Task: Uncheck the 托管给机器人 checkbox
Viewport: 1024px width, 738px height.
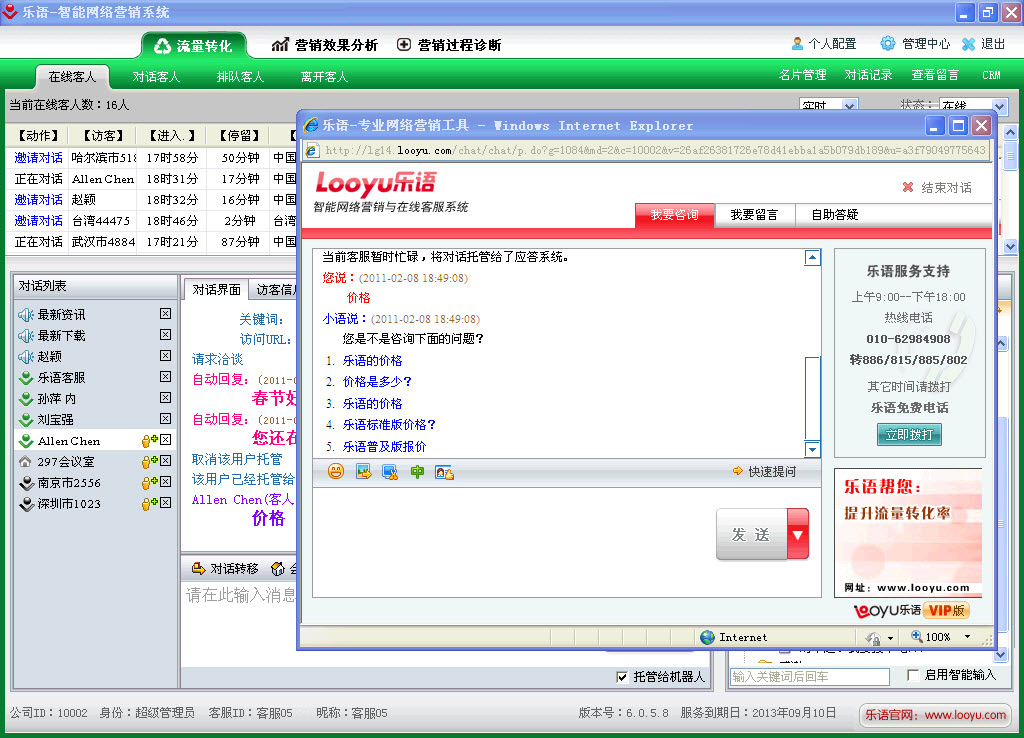Action: coord(622,677)
